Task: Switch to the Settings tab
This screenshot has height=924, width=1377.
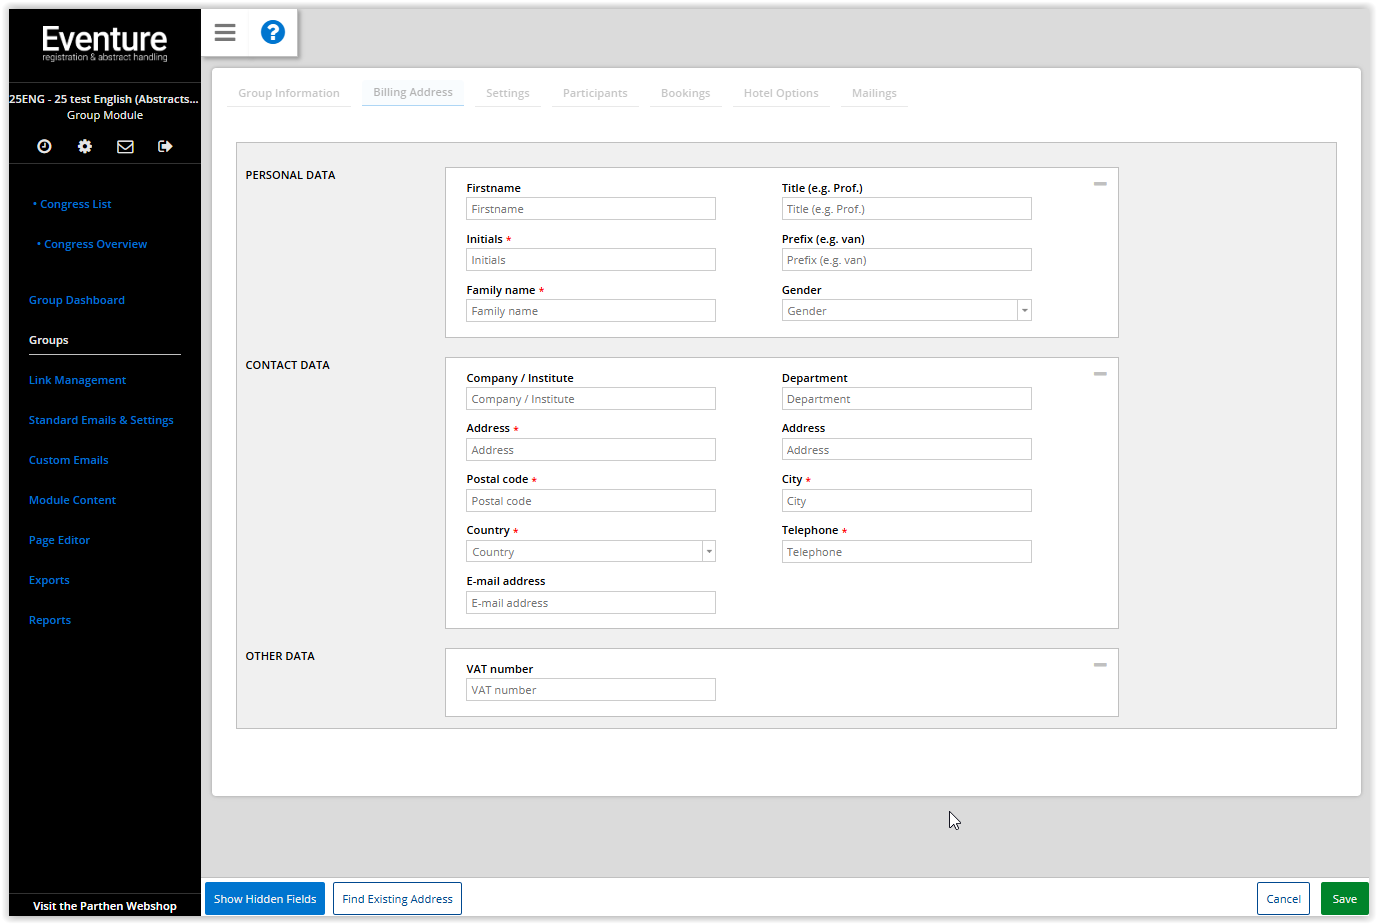Action: [x=508, y=93]
